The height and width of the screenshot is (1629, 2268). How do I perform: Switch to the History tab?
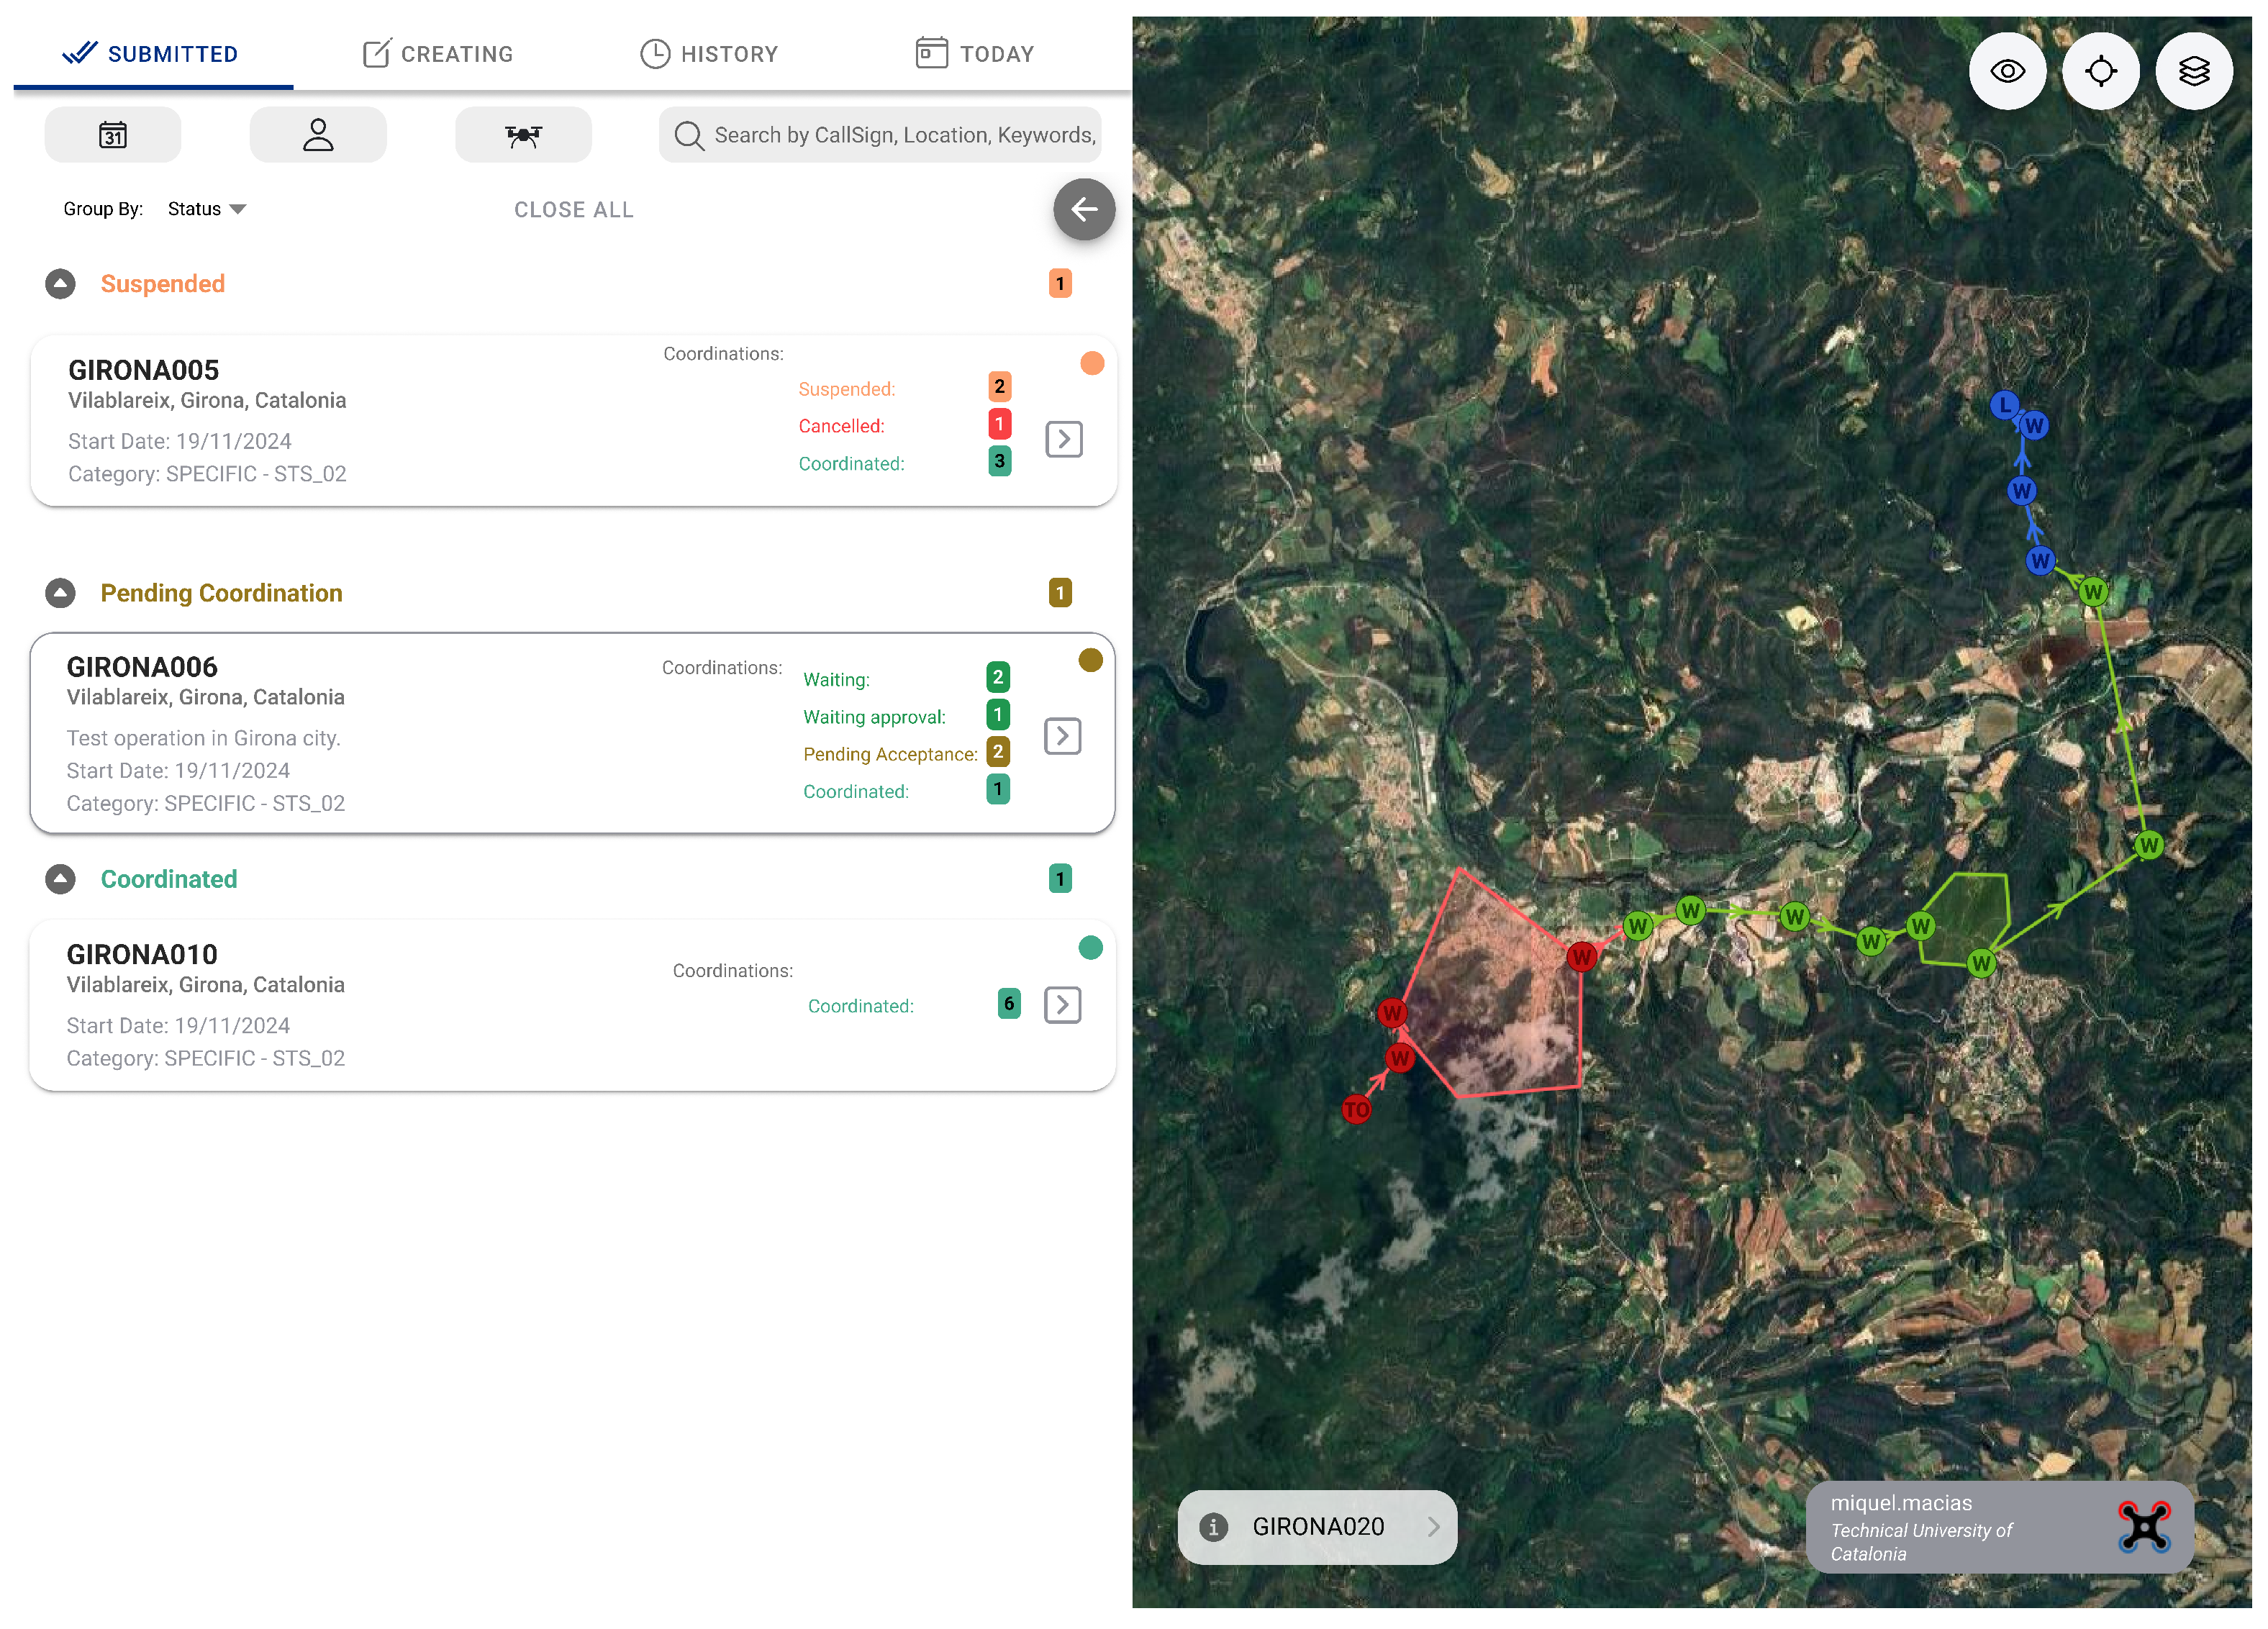pyautogui.click(x=709, y=54)
